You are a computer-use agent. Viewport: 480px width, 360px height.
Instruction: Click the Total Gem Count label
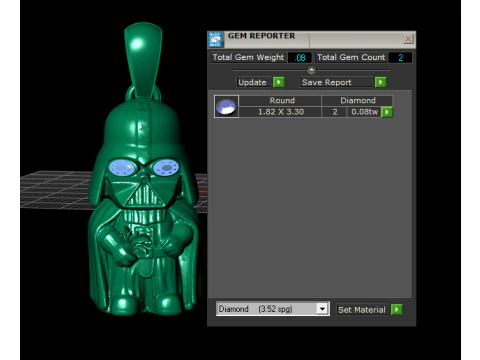click(351, 57)
